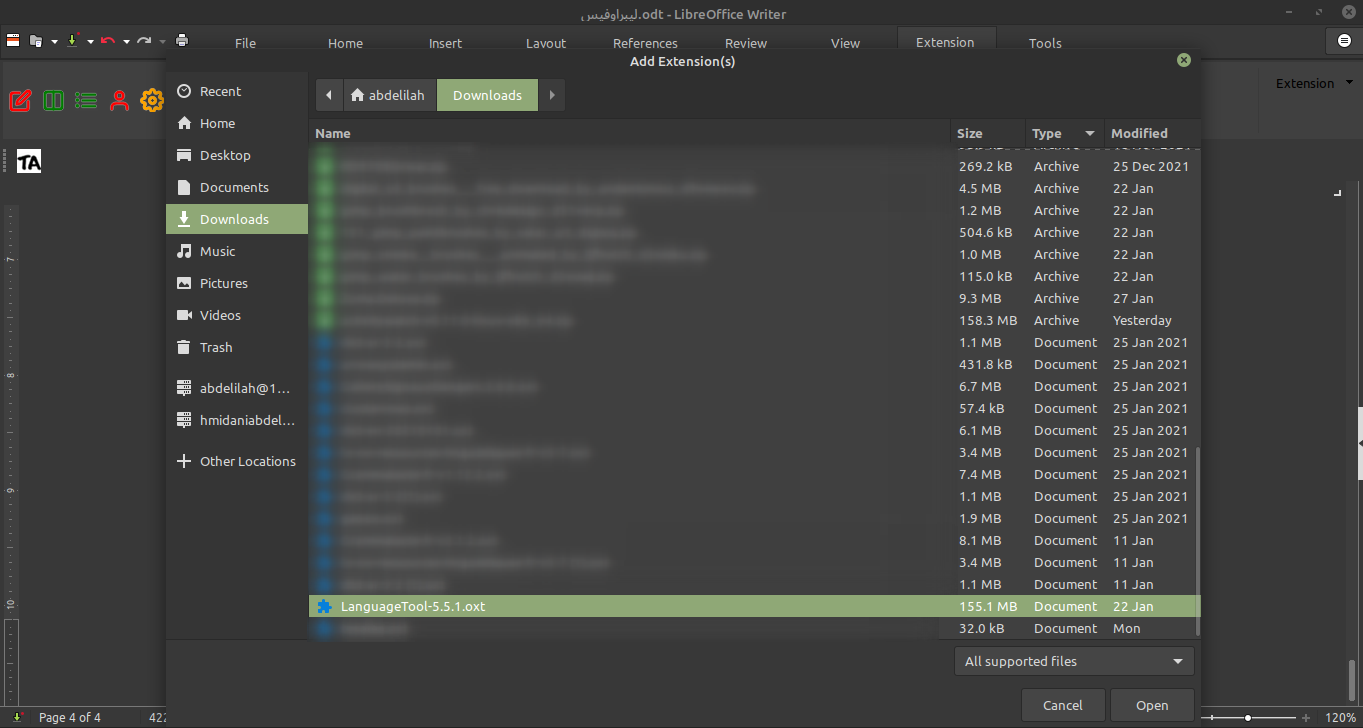Click the TA toolbar icon

(29, 162)
